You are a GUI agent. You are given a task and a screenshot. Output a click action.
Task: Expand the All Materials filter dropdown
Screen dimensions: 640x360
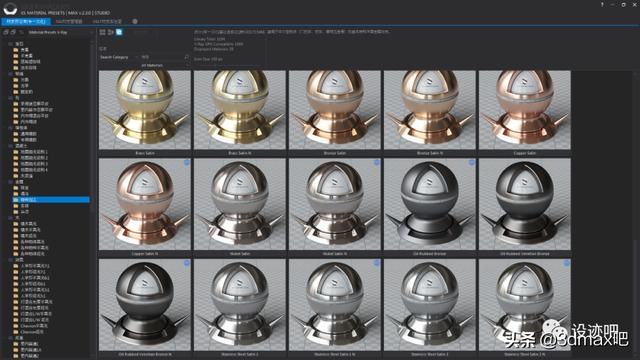tap(164, 65)
